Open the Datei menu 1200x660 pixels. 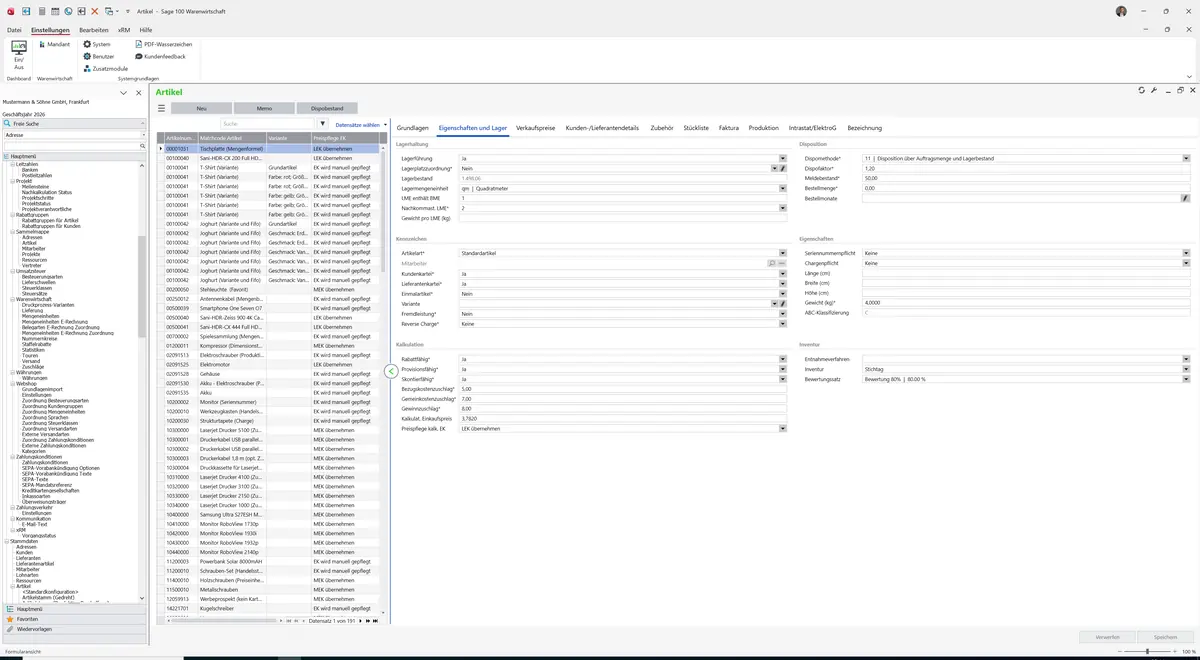coord(14,30)
